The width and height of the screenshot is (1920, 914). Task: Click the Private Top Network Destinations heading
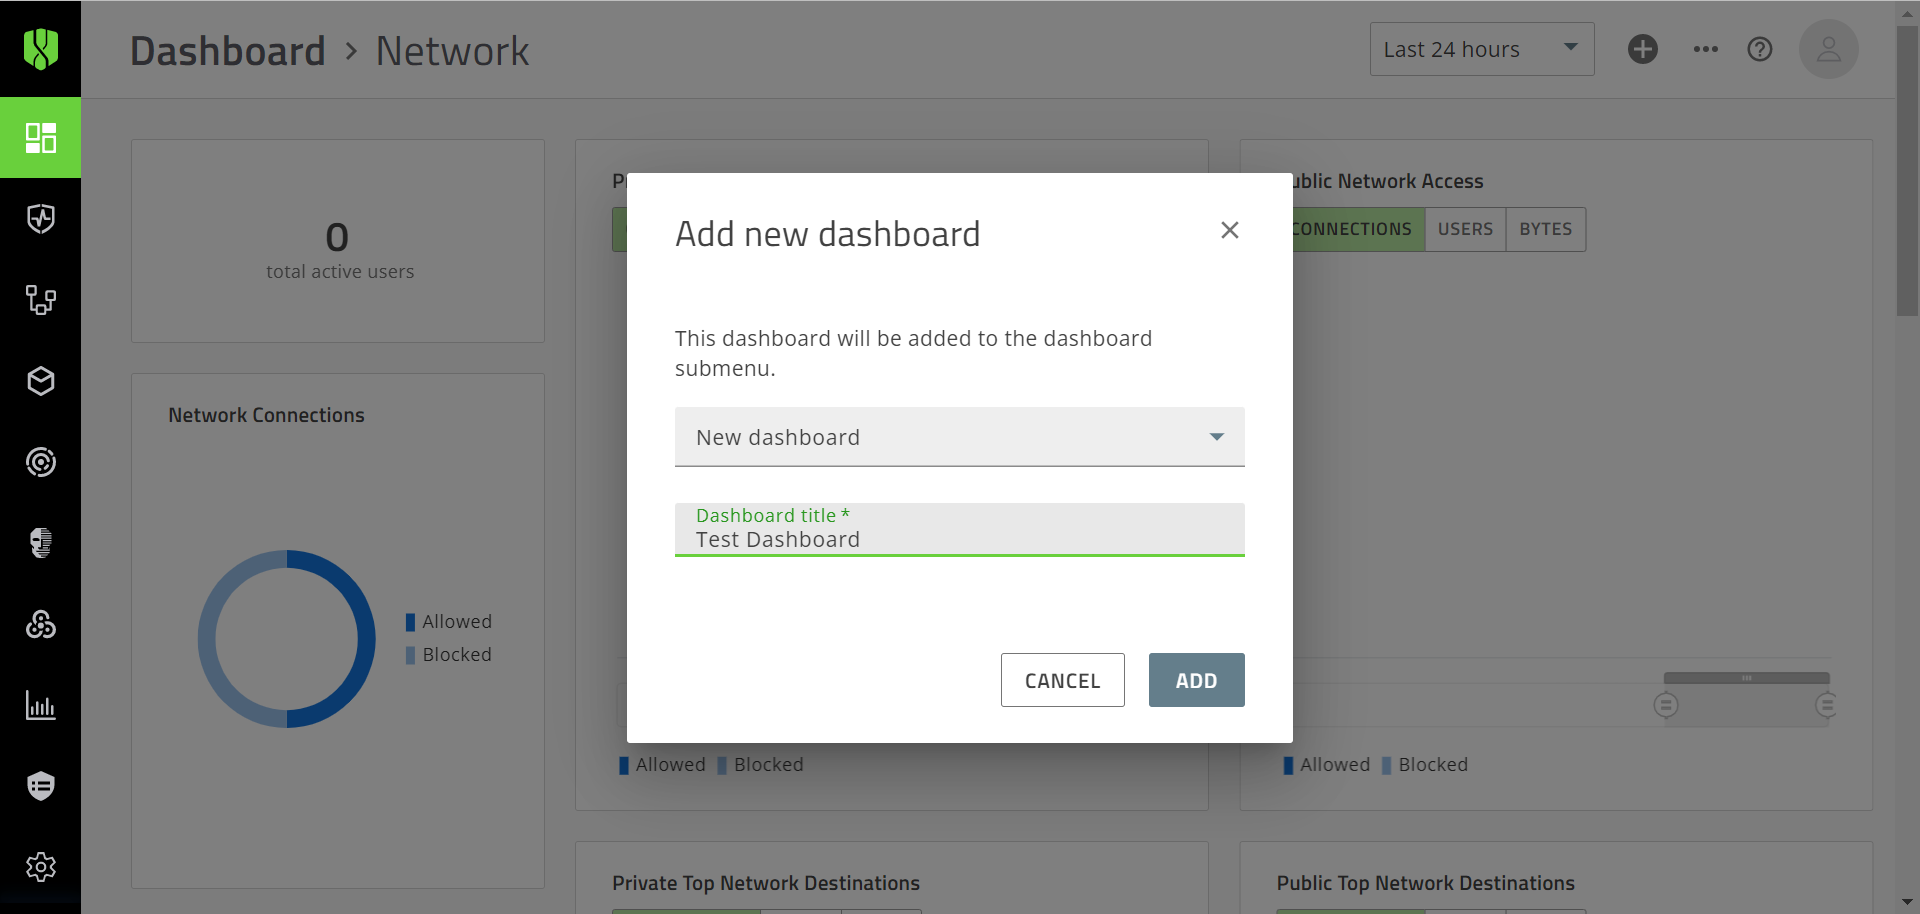[766, 883]
